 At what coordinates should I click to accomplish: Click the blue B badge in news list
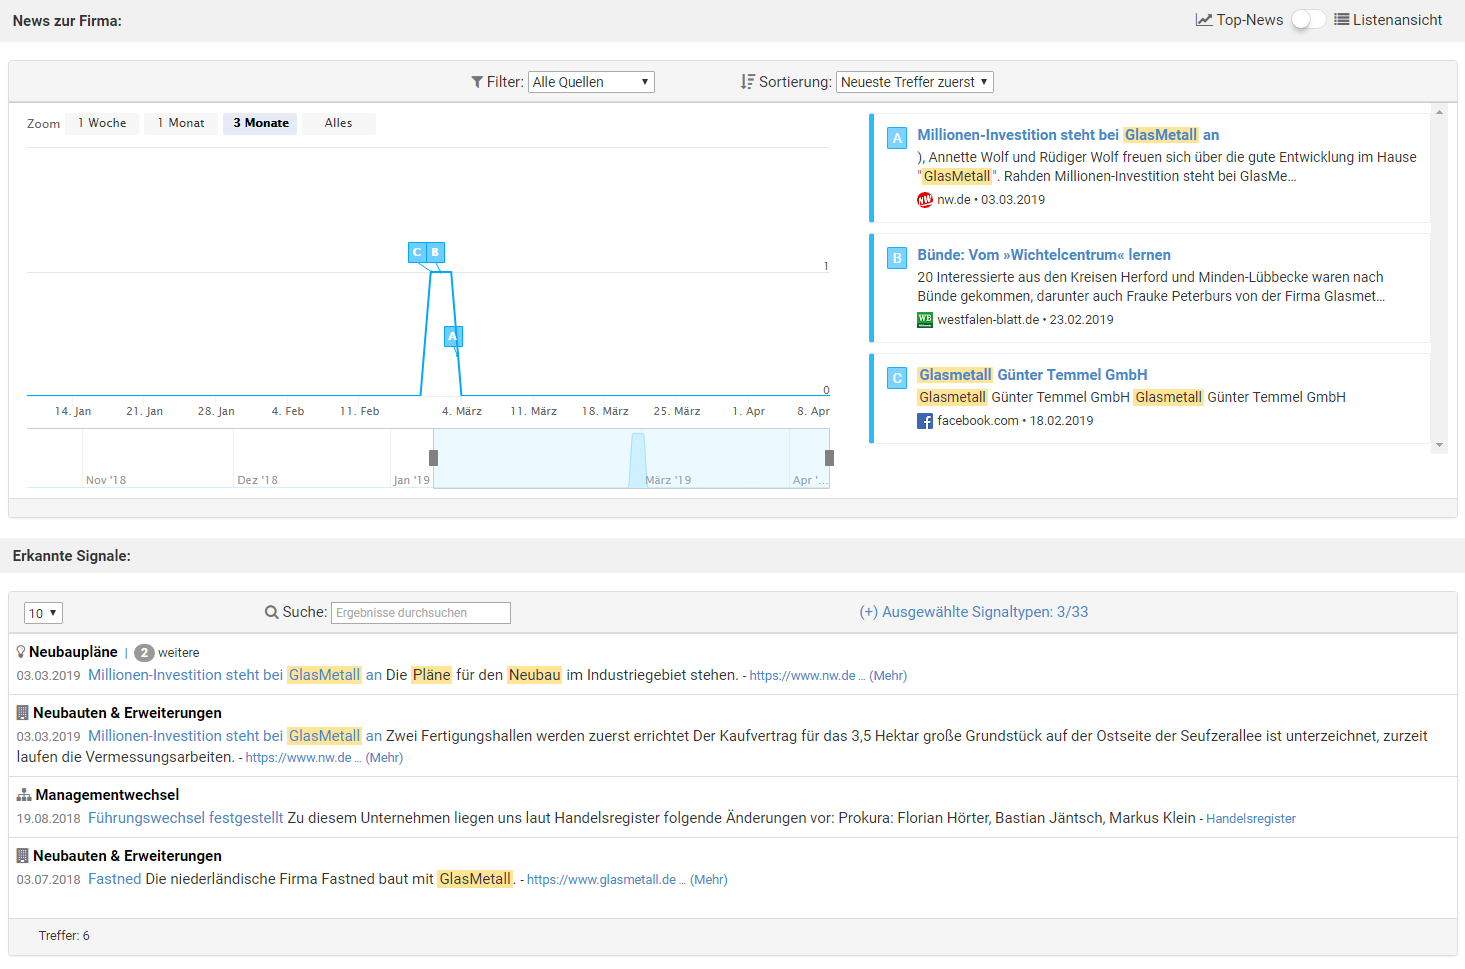tap(897, 258)
